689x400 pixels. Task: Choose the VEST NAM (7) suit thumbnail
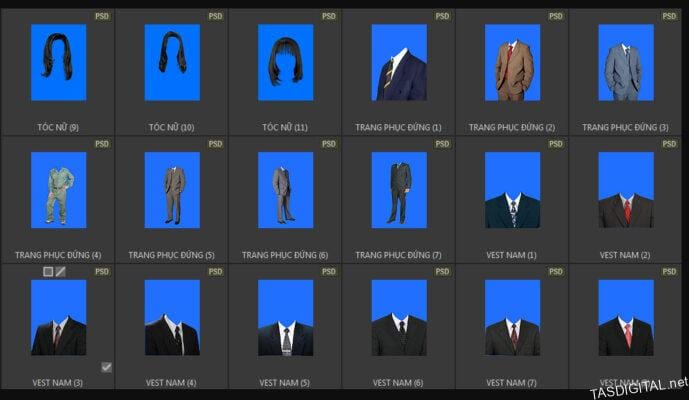[512, 317]
